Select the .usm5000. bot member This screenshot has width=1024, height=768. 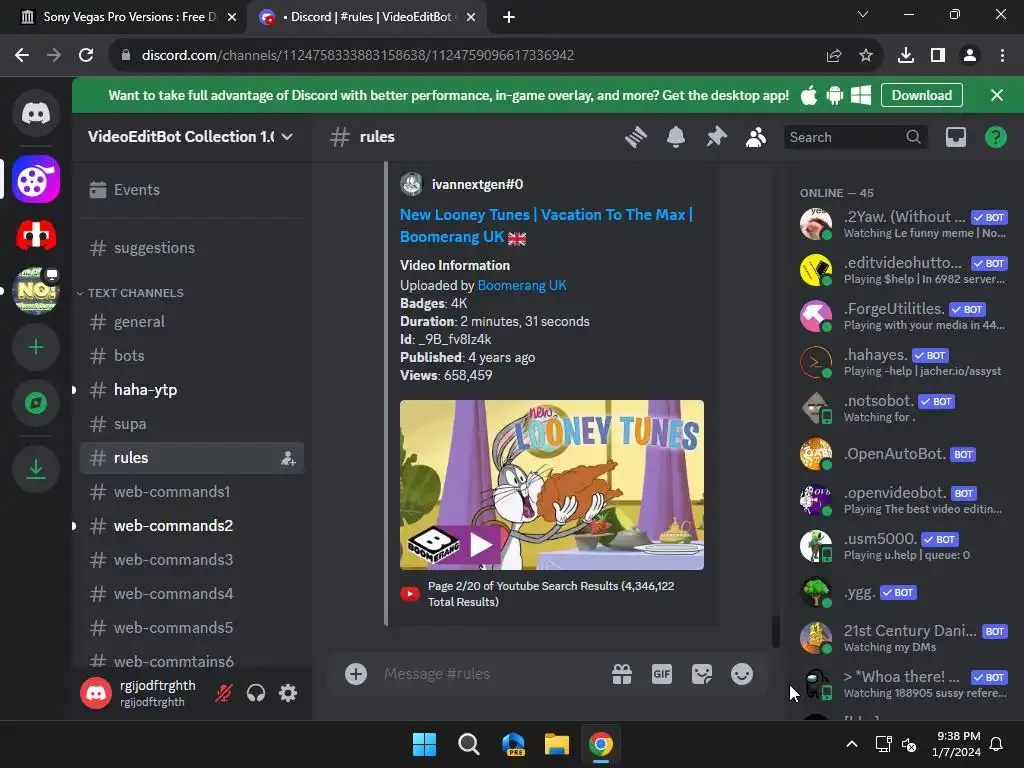coord(904,546)
